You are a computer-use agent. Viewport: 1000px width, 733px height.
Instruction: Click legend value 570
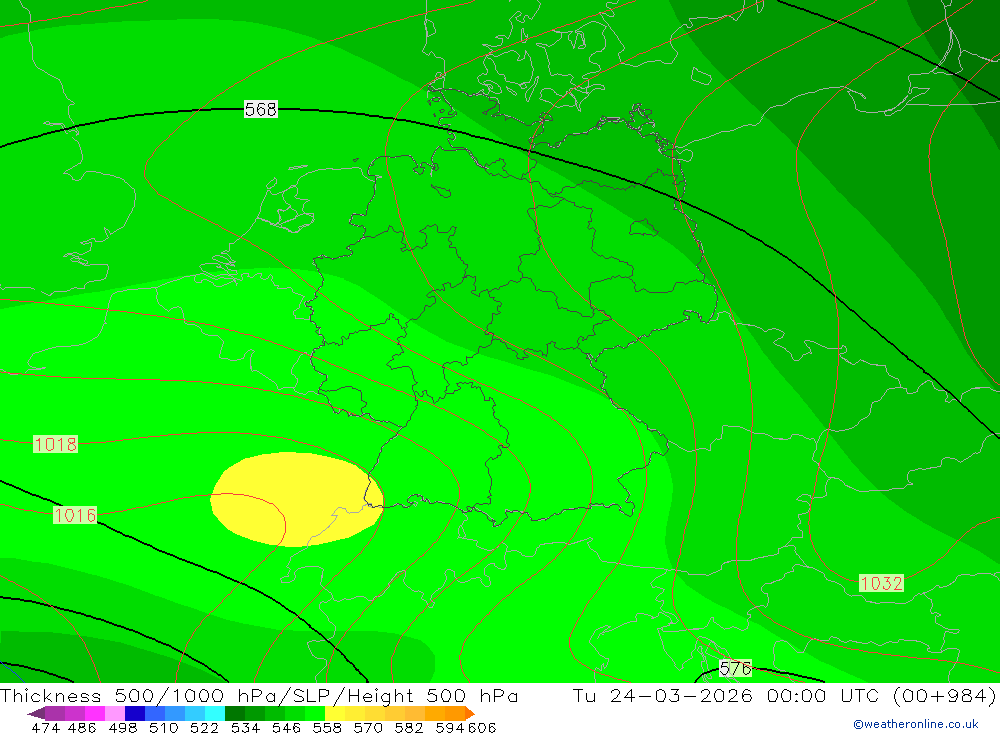[367, 727]
